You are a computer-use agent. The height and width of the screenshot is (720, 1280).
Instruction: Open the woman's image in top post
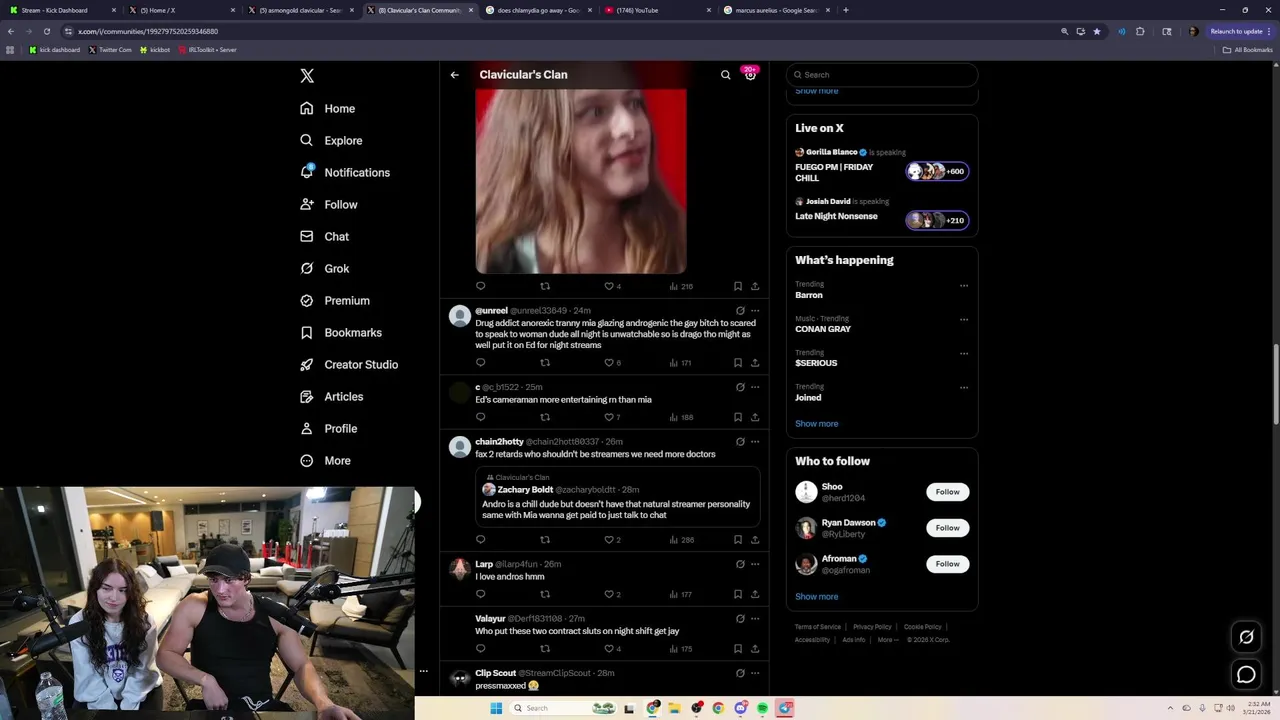pyautogui.click(x=581, y=180)
